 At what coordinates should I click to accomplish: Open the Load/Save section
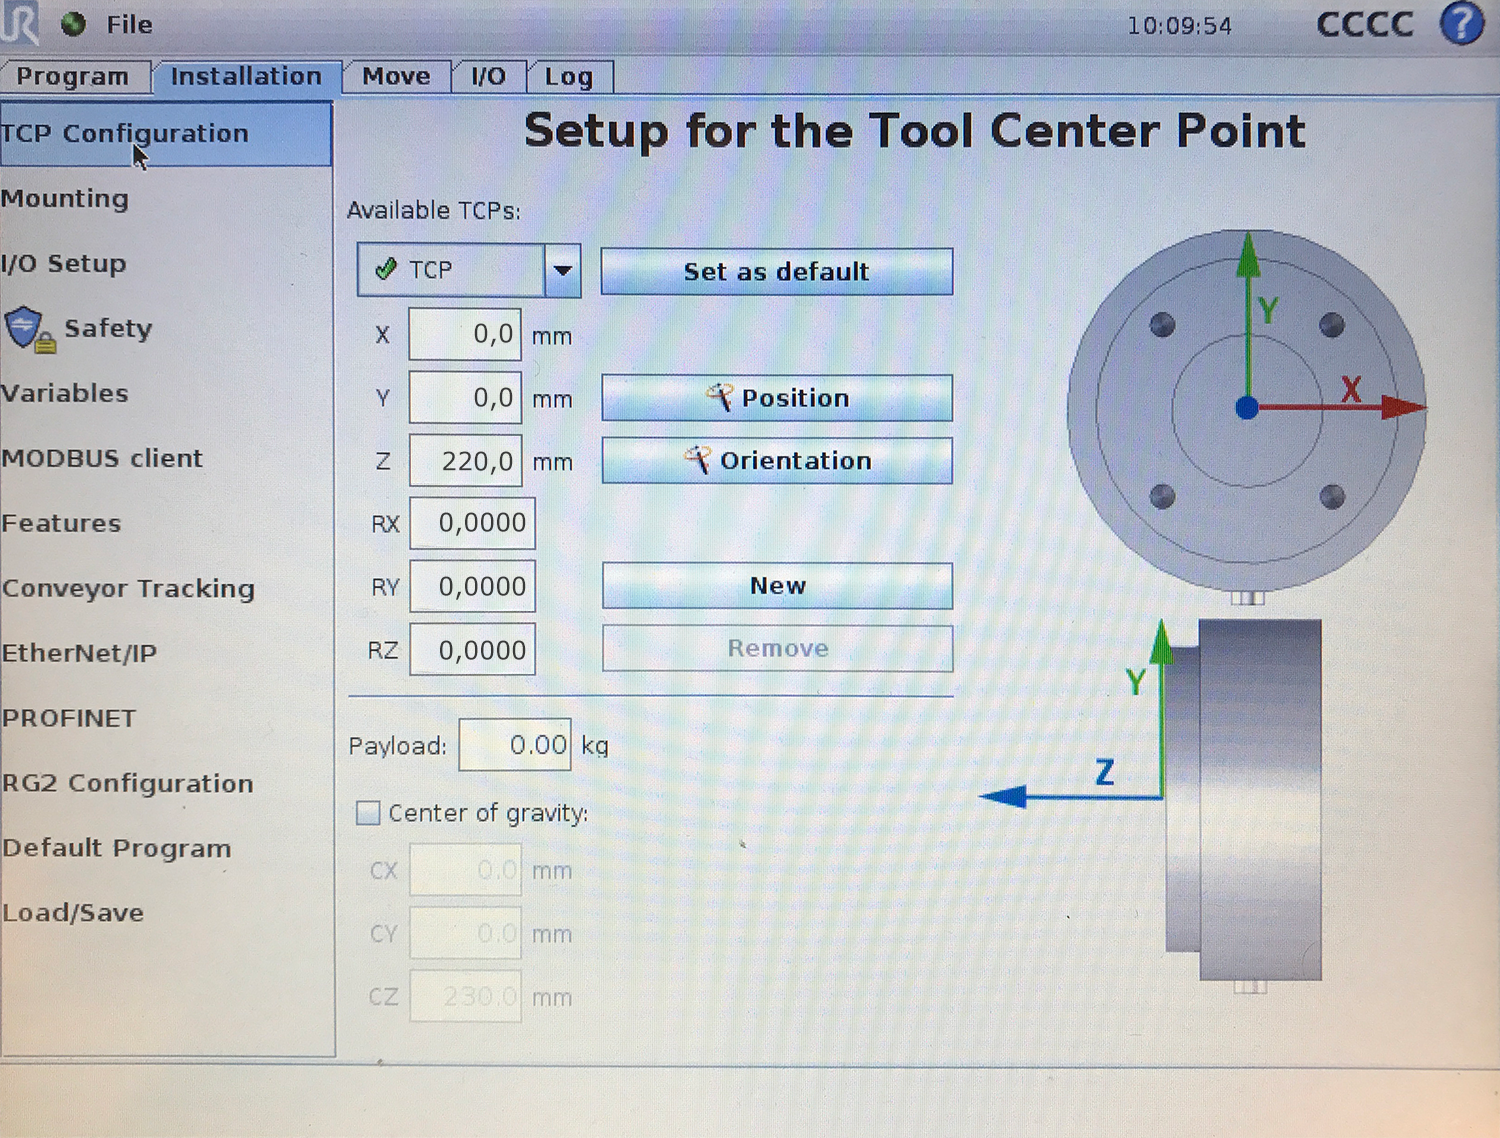pos(72,914)
